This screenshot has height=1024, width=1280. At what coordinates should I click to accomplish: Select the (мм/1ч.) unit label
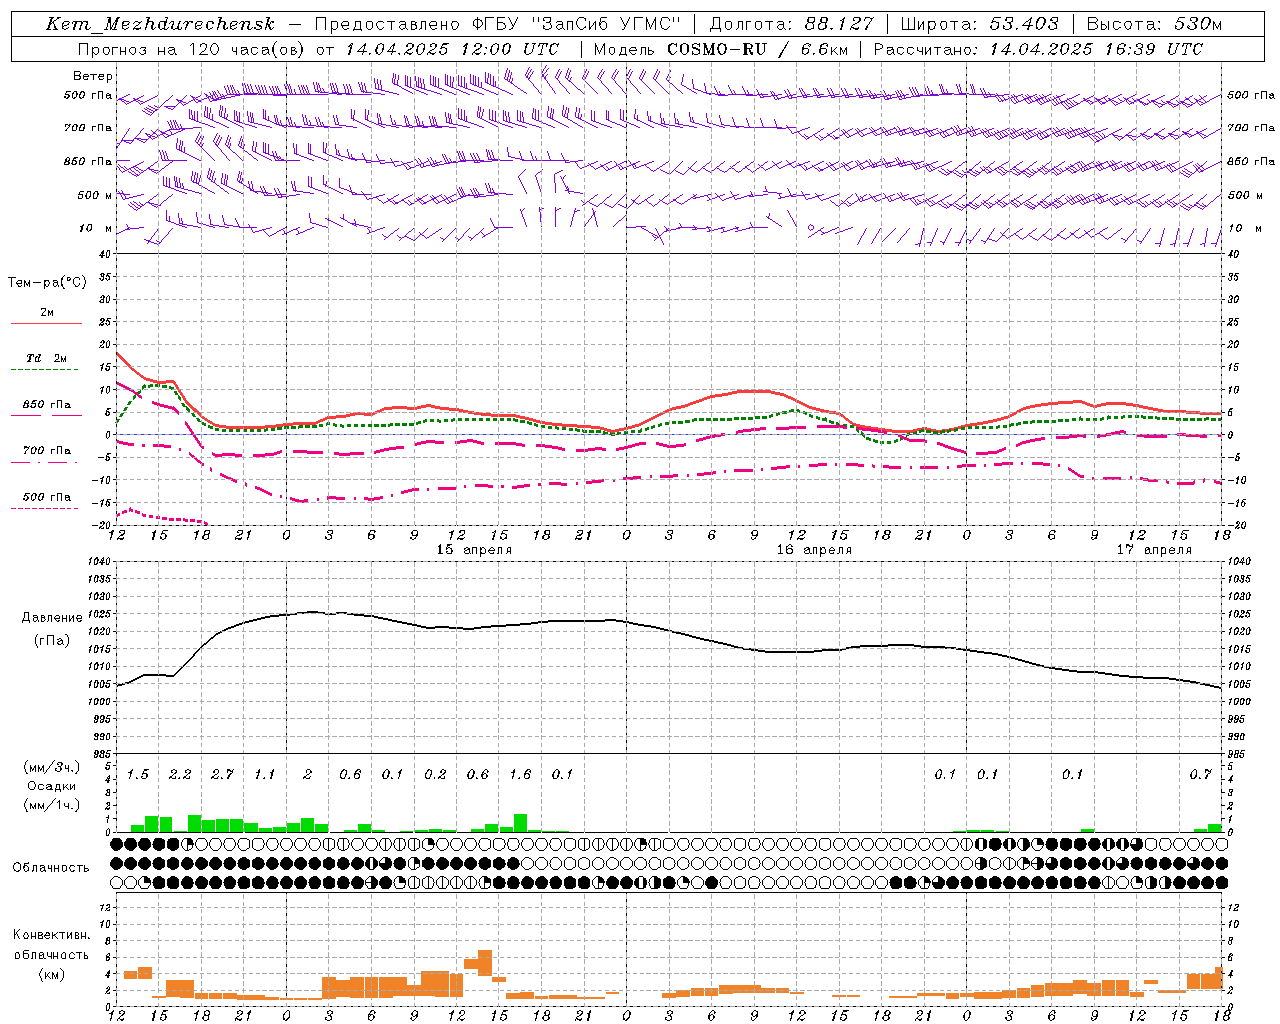(52, 805)
